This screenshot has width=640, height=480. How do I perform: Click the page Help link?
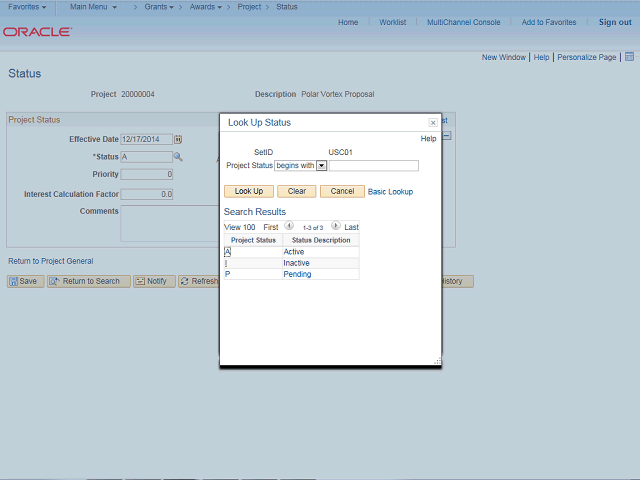coord(541,57)
